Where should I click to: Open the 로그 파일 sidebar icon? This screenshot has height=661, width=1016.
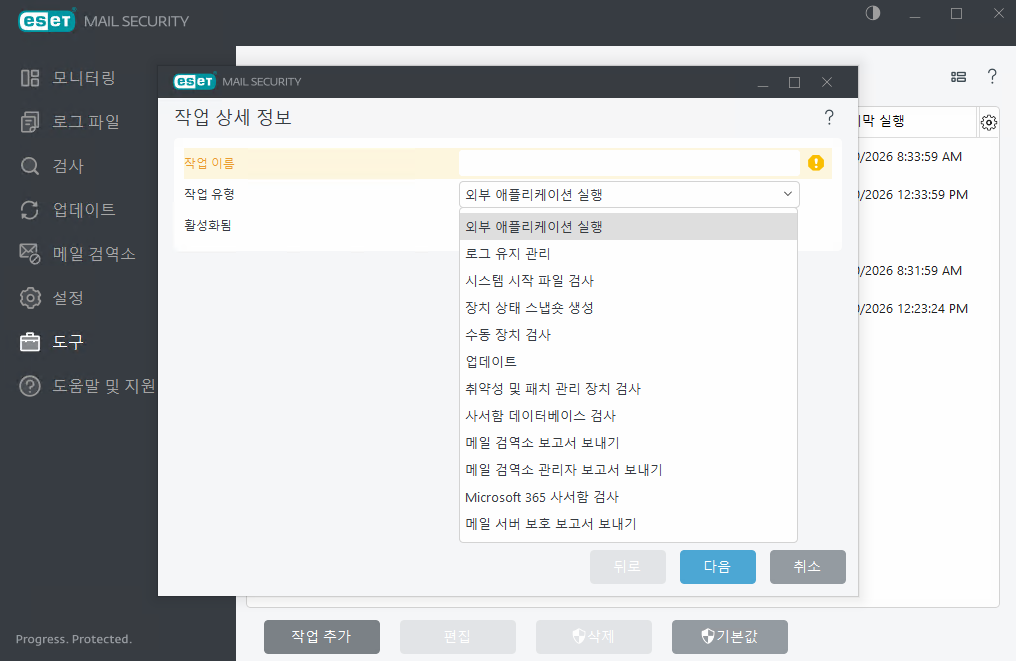30,122
